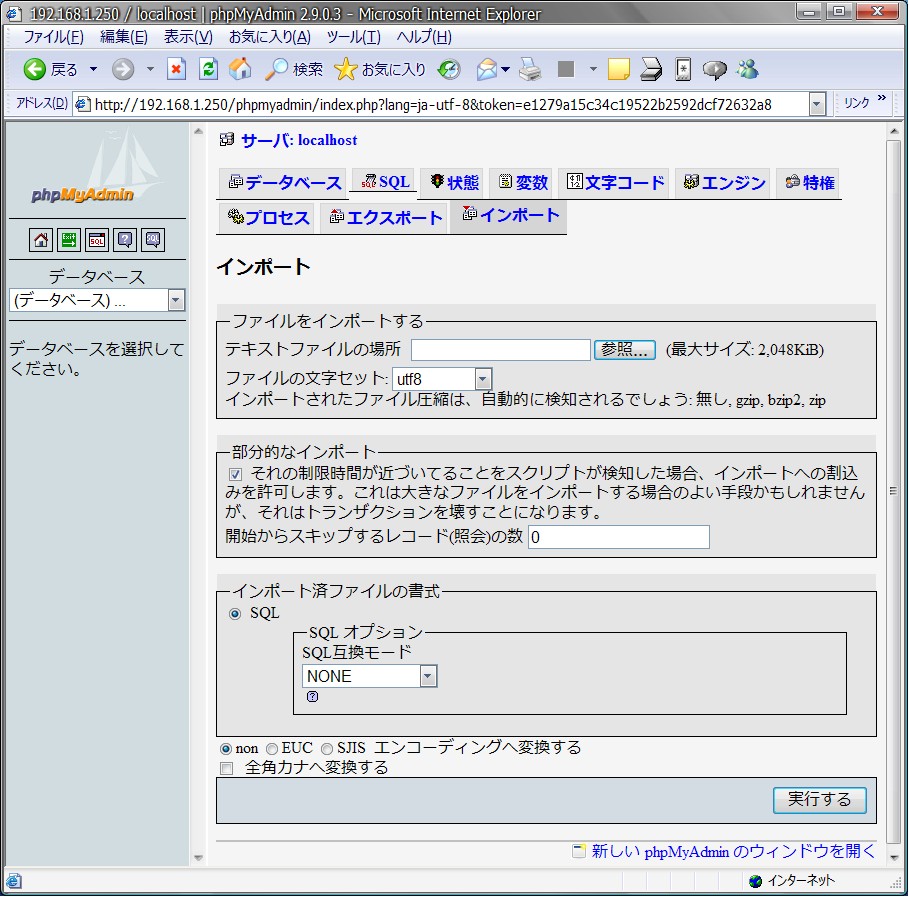The height and width of the screenshot is (897, 909).
Task: Click the server icon beside サーバ: localhost
Action: [227, 139]
